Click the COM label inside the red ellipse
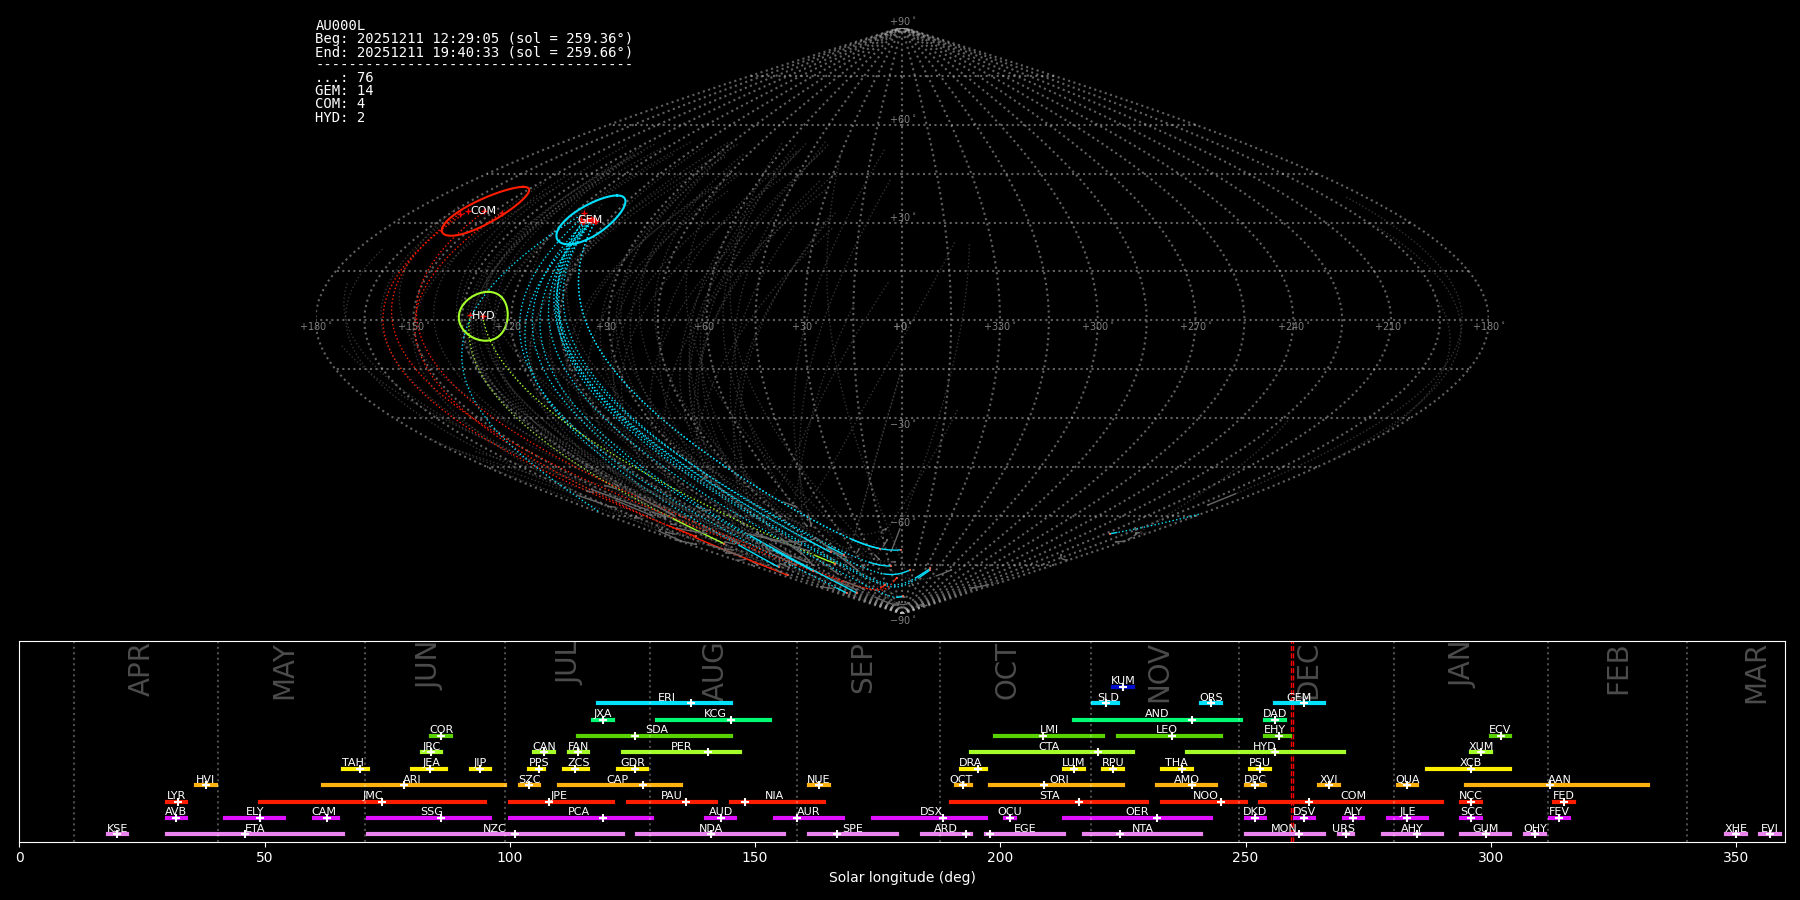Image resolution: width=1800 pixels, height=900 pixels. (x=483, y=211)
